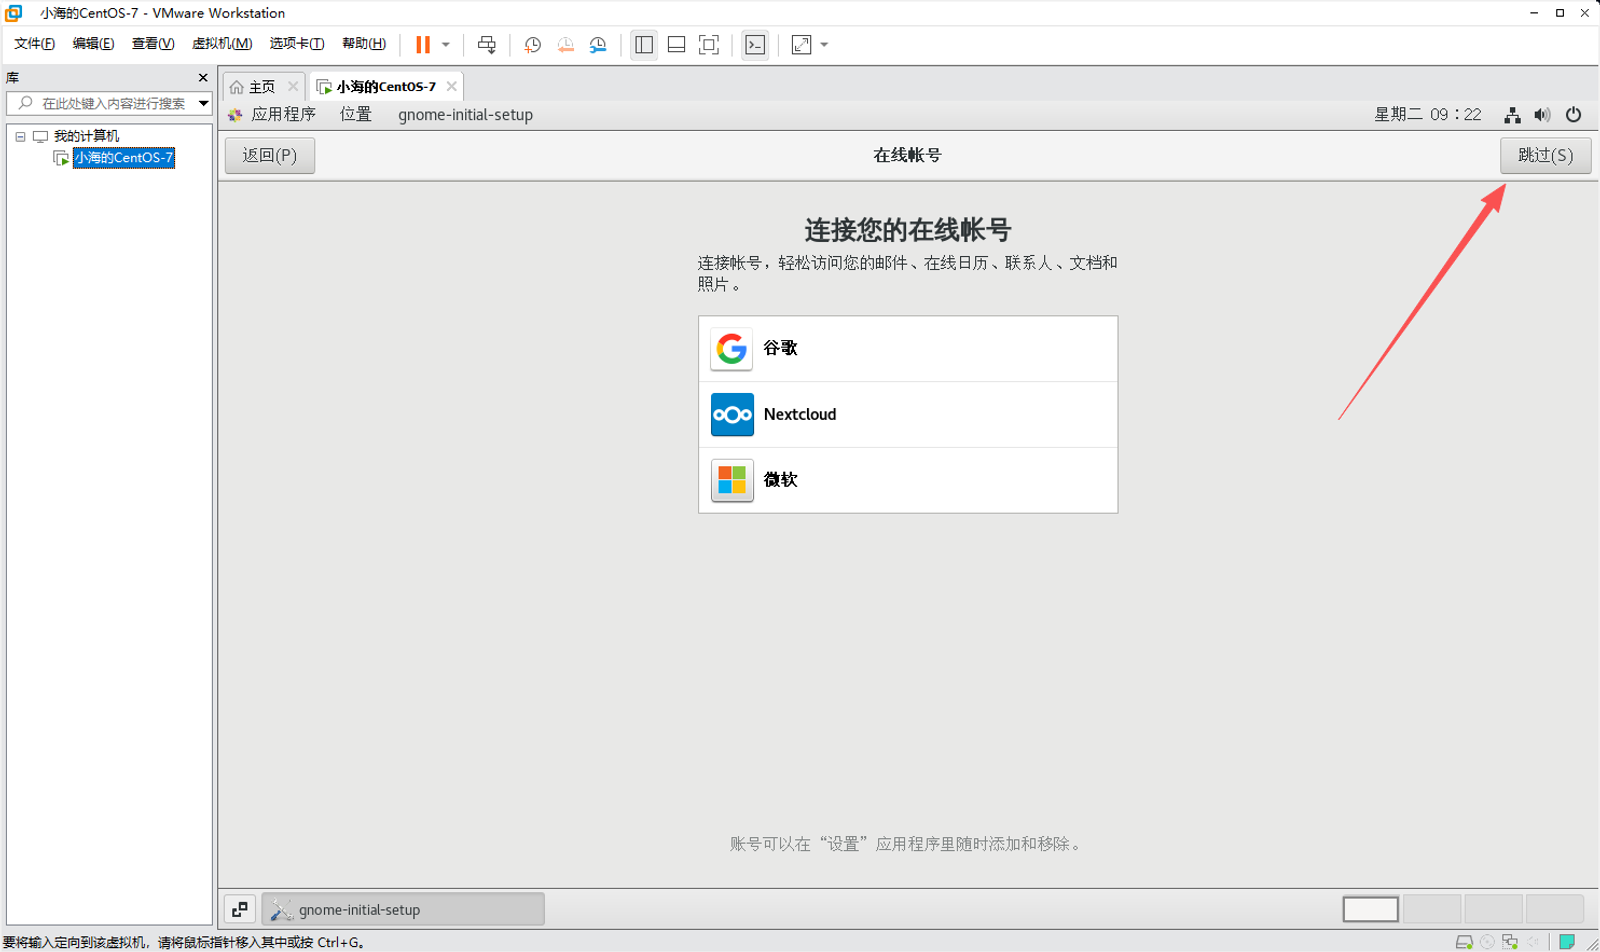Select the second workspace in the switcher
The image size is (1600, 952).
click(1432, 910)
